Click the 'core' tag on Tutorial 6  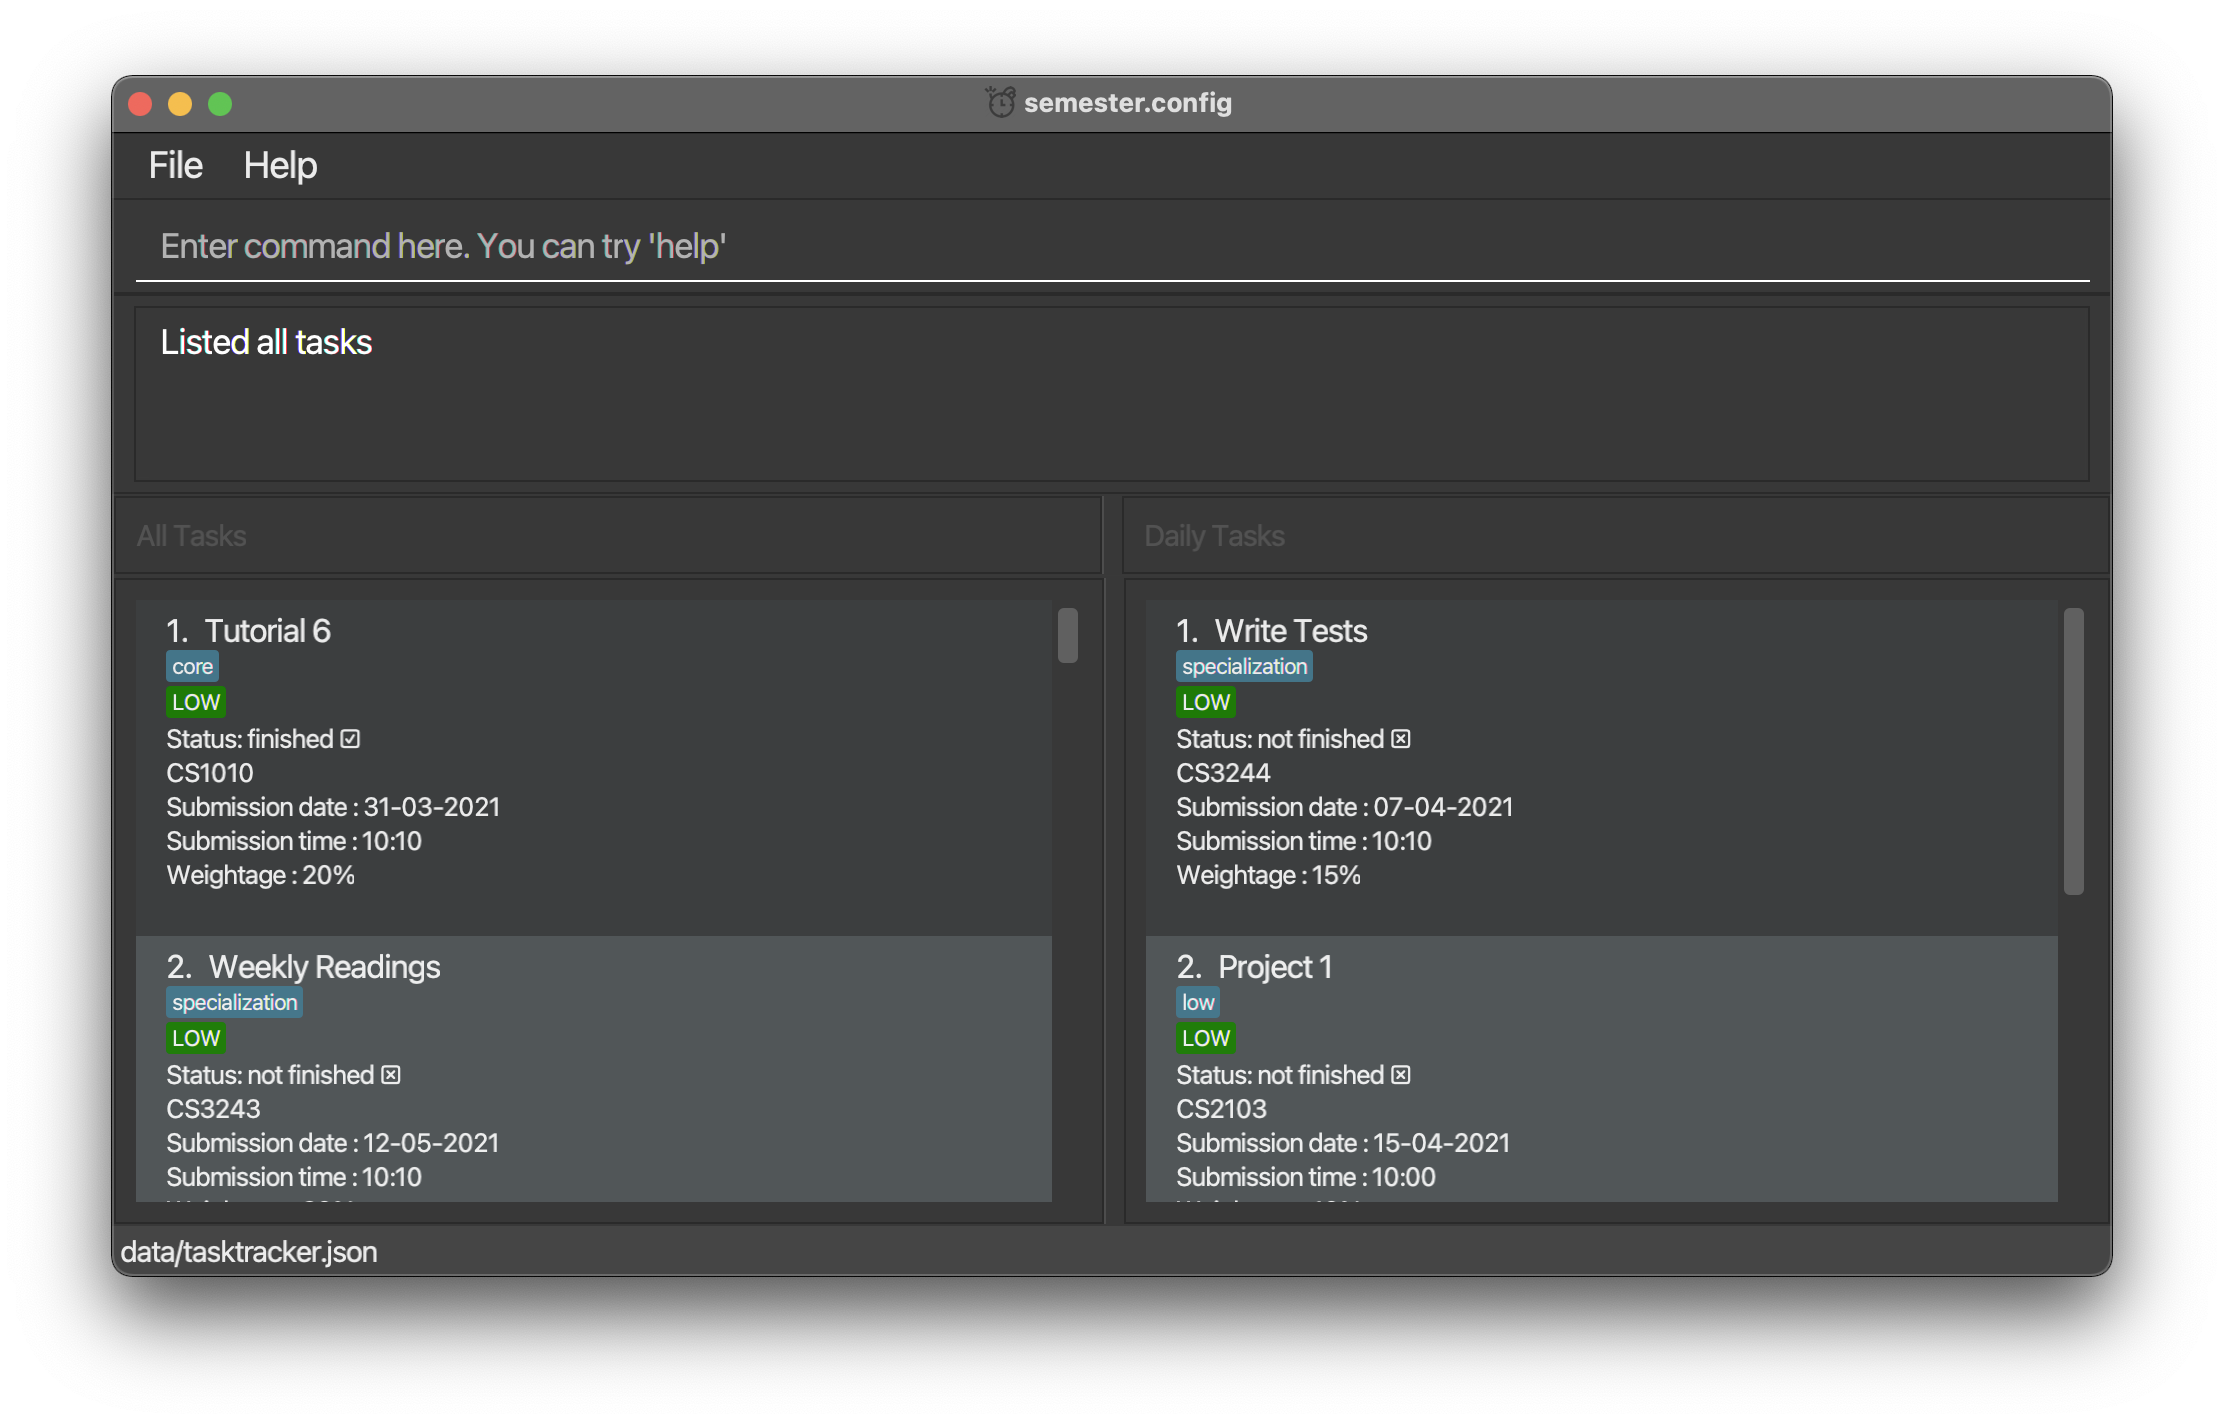192,667
